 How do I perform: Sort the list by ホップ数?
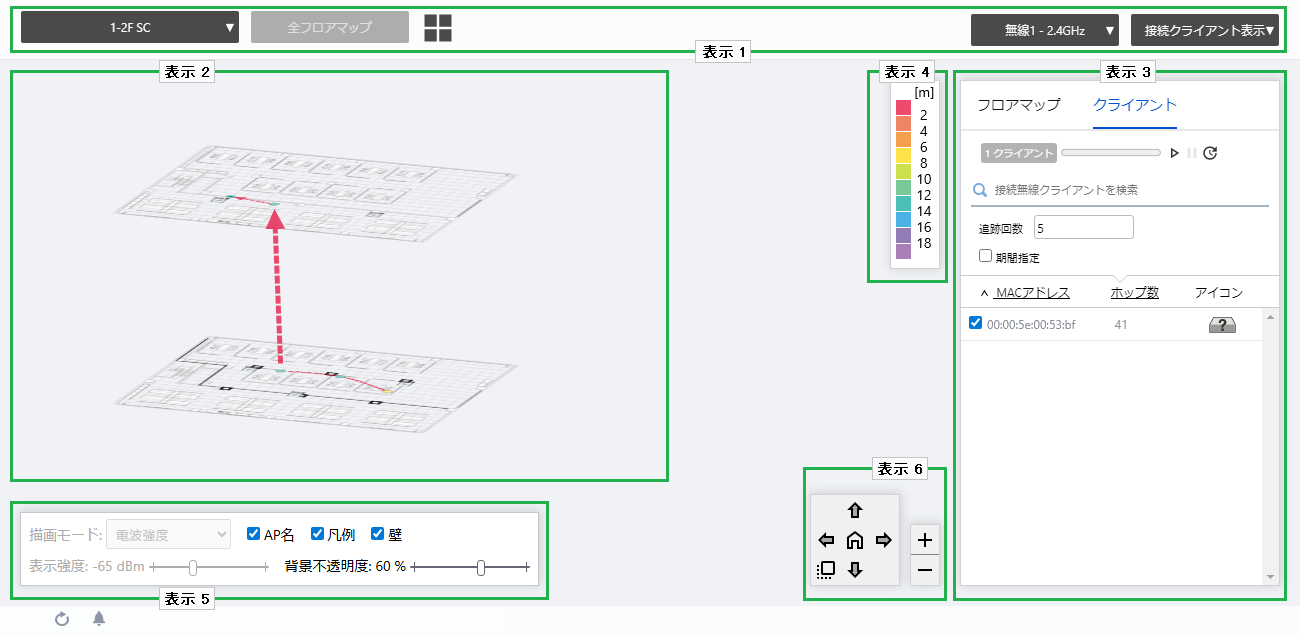(1135, 293)
